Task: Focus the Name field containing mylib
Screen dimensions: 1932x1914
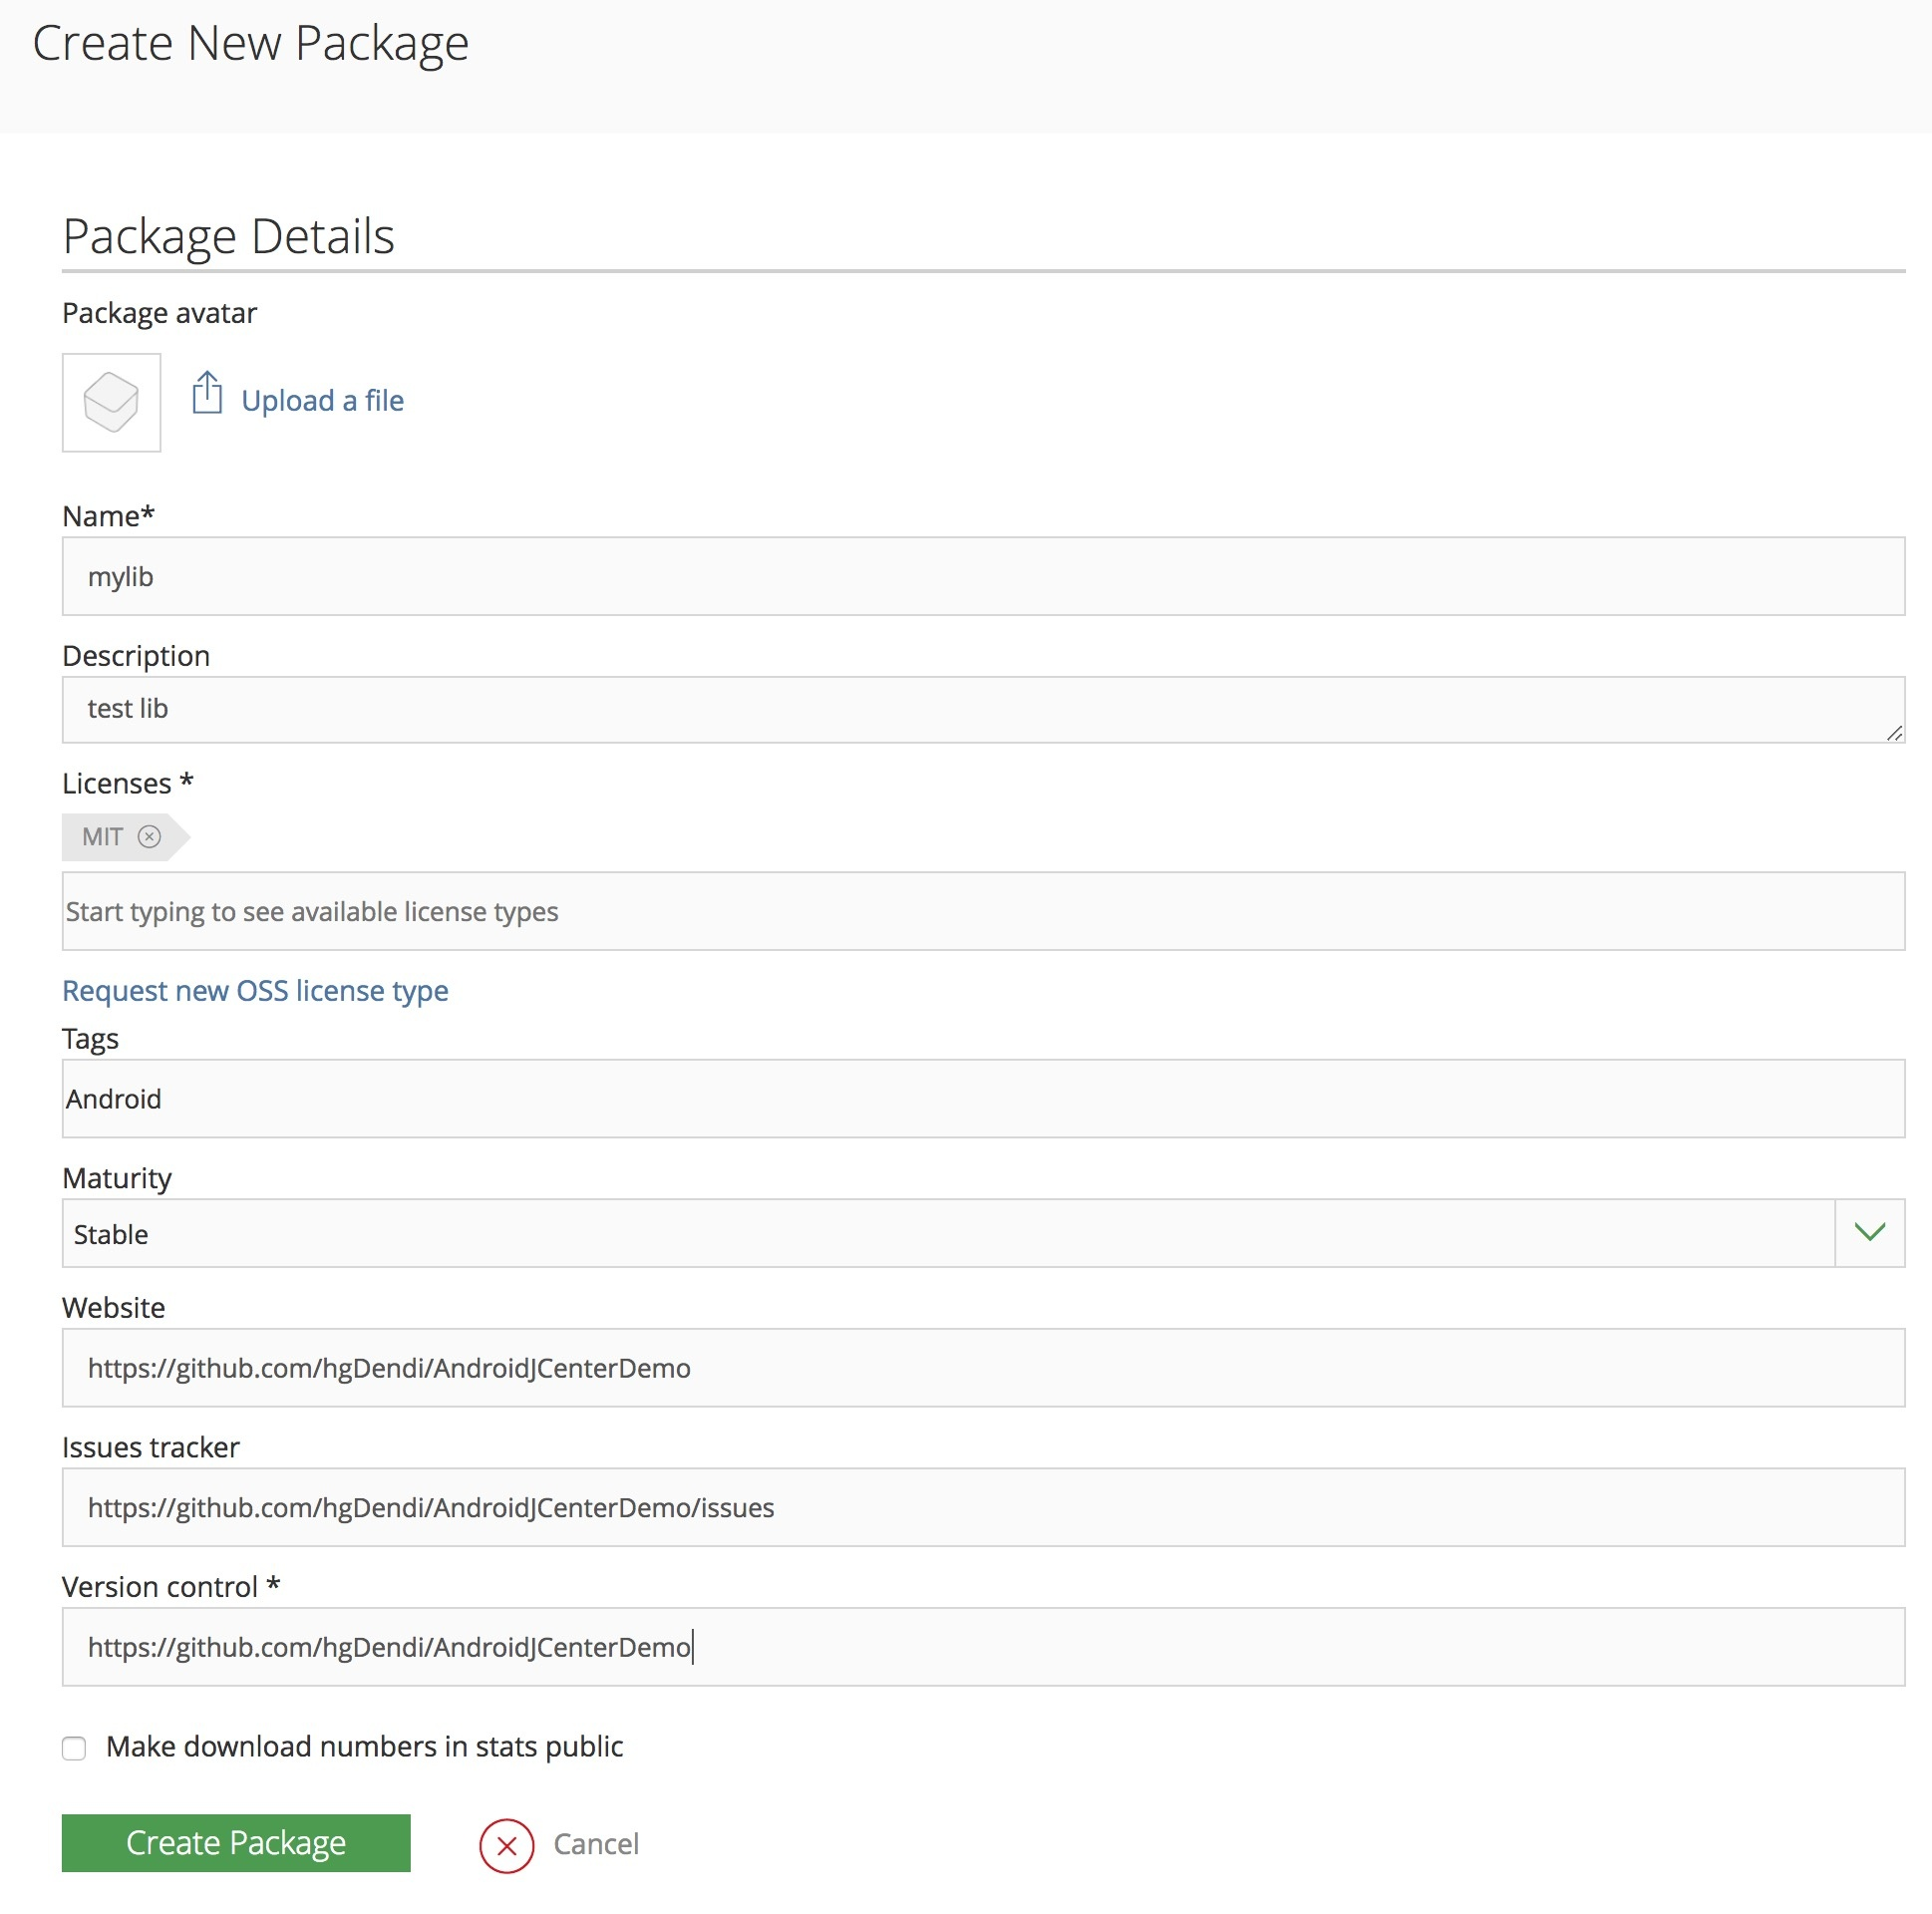Action: [x=983, y=576]
